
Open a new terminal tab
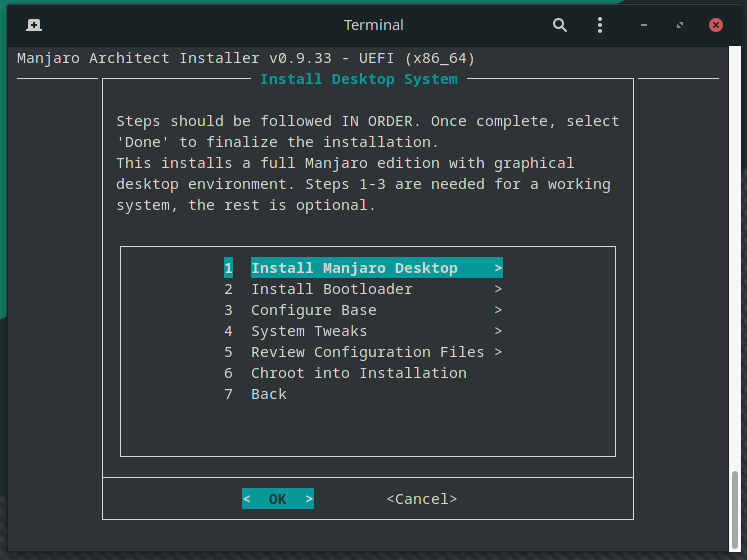coord(34,24)
